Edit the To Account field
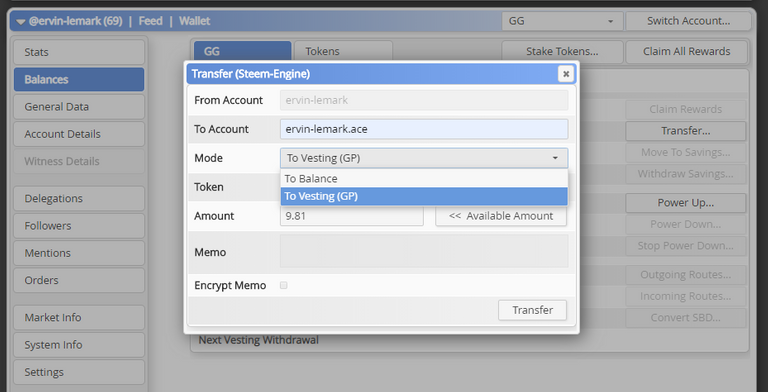 424,129
